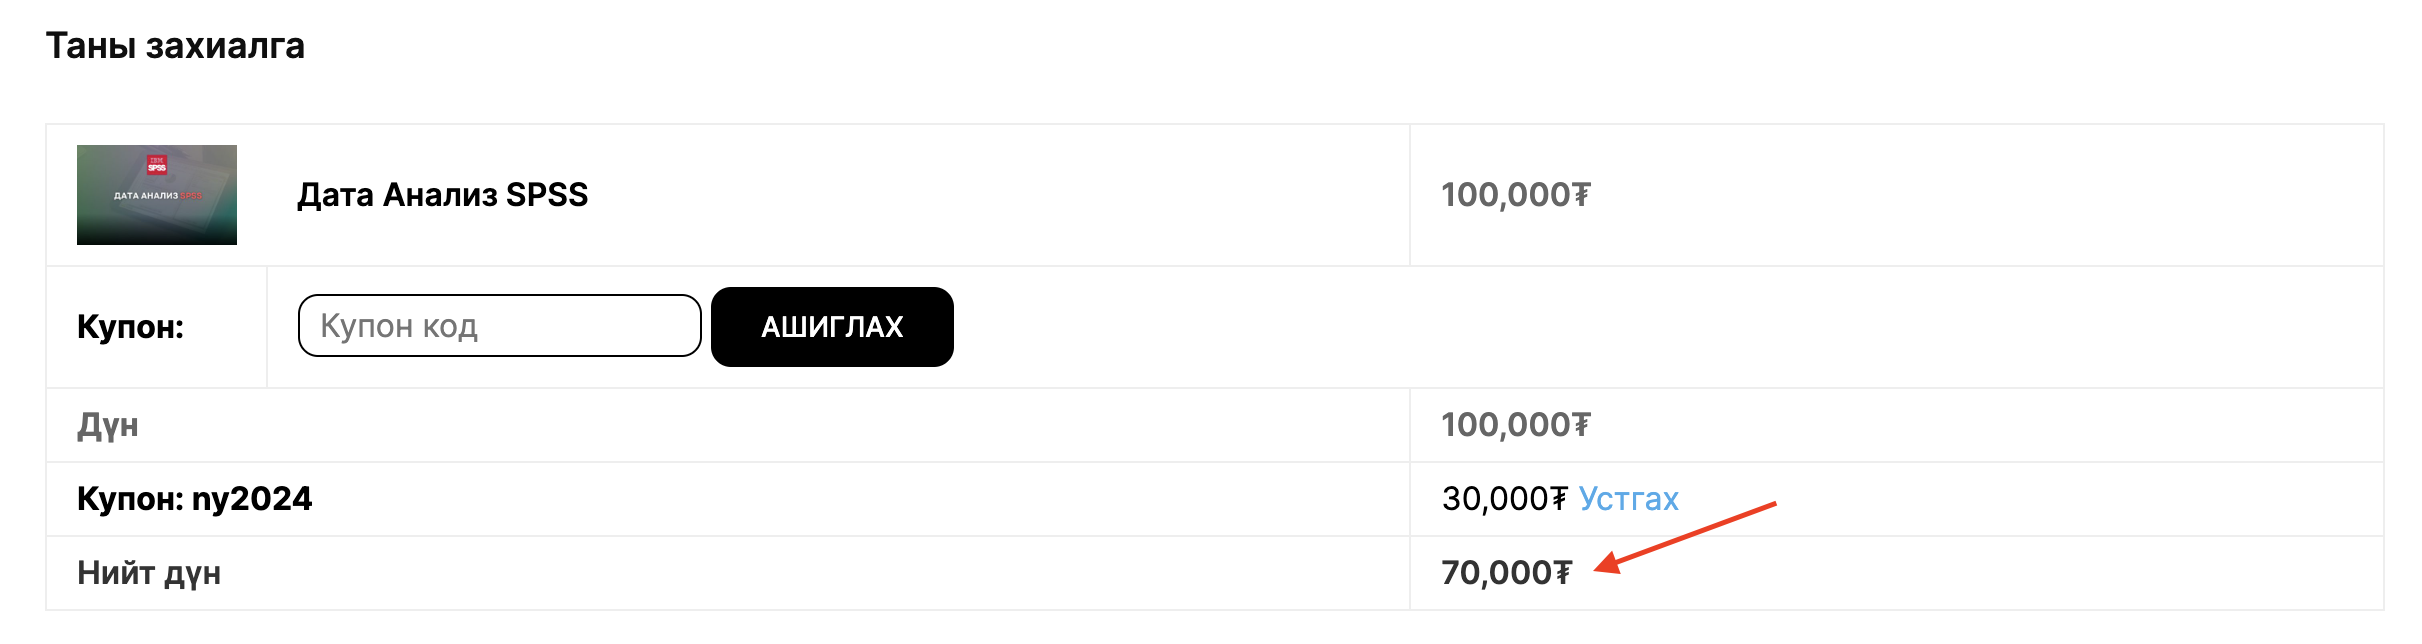
Task: Open the 'Дата Анализ SPSS' course title
Action: point(442,195)
